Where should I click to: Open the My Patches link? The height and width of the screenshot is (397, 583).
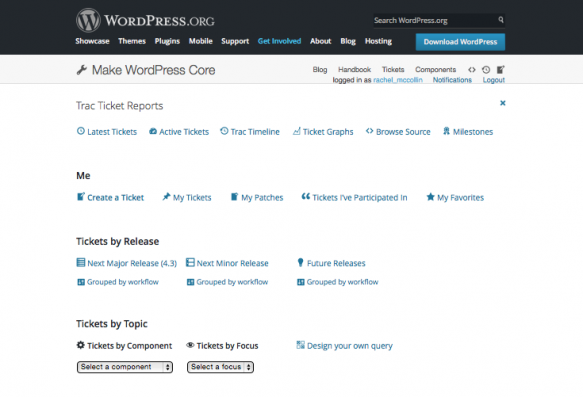[262, 197]
